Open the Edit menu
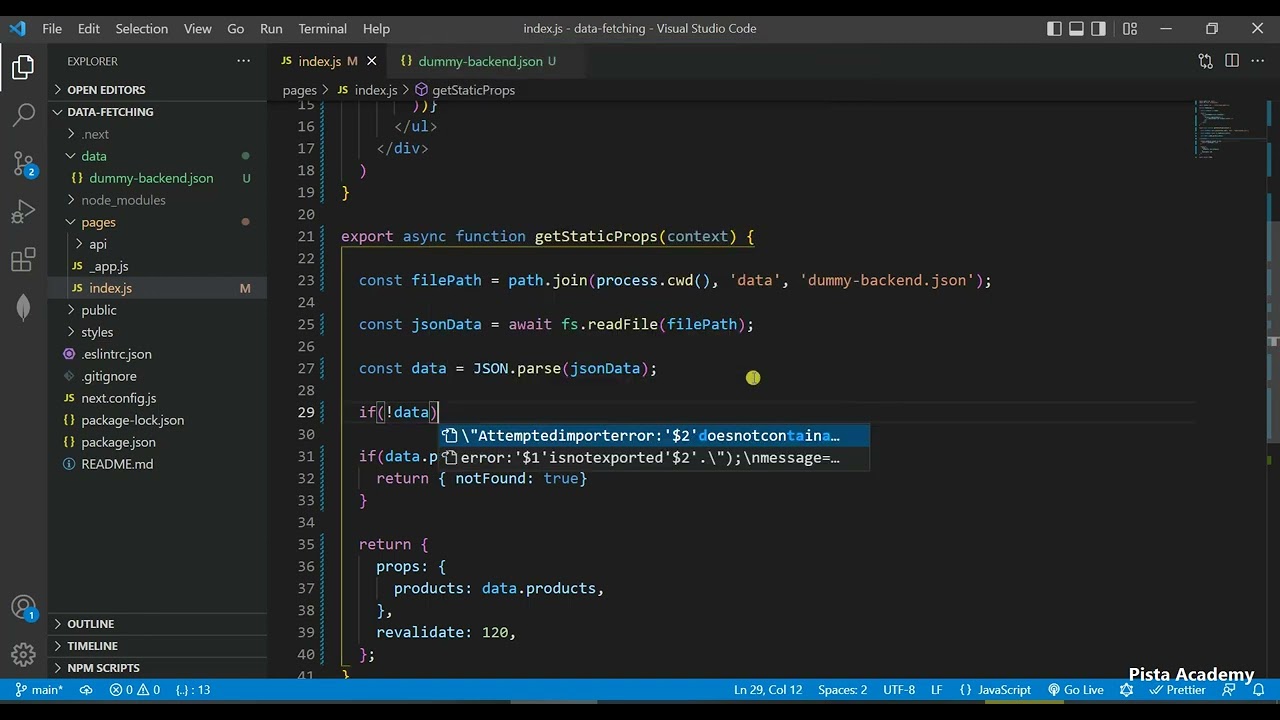This screenshot has width=1280, height=720. click(x=89, y=29)
